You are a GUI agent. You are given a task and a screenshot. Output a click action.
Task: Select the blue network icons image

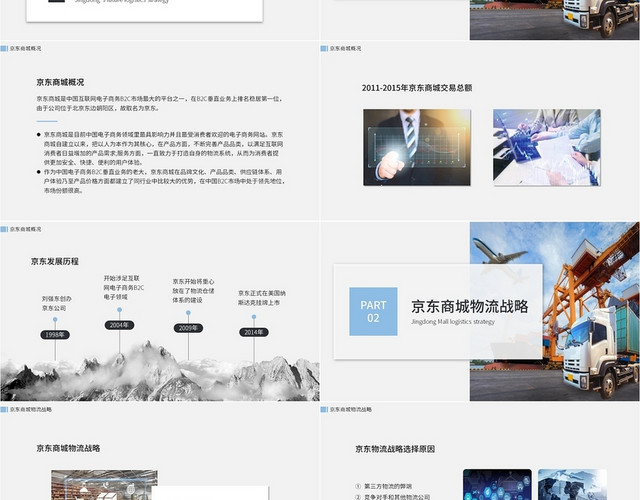[x=497, y=484]
